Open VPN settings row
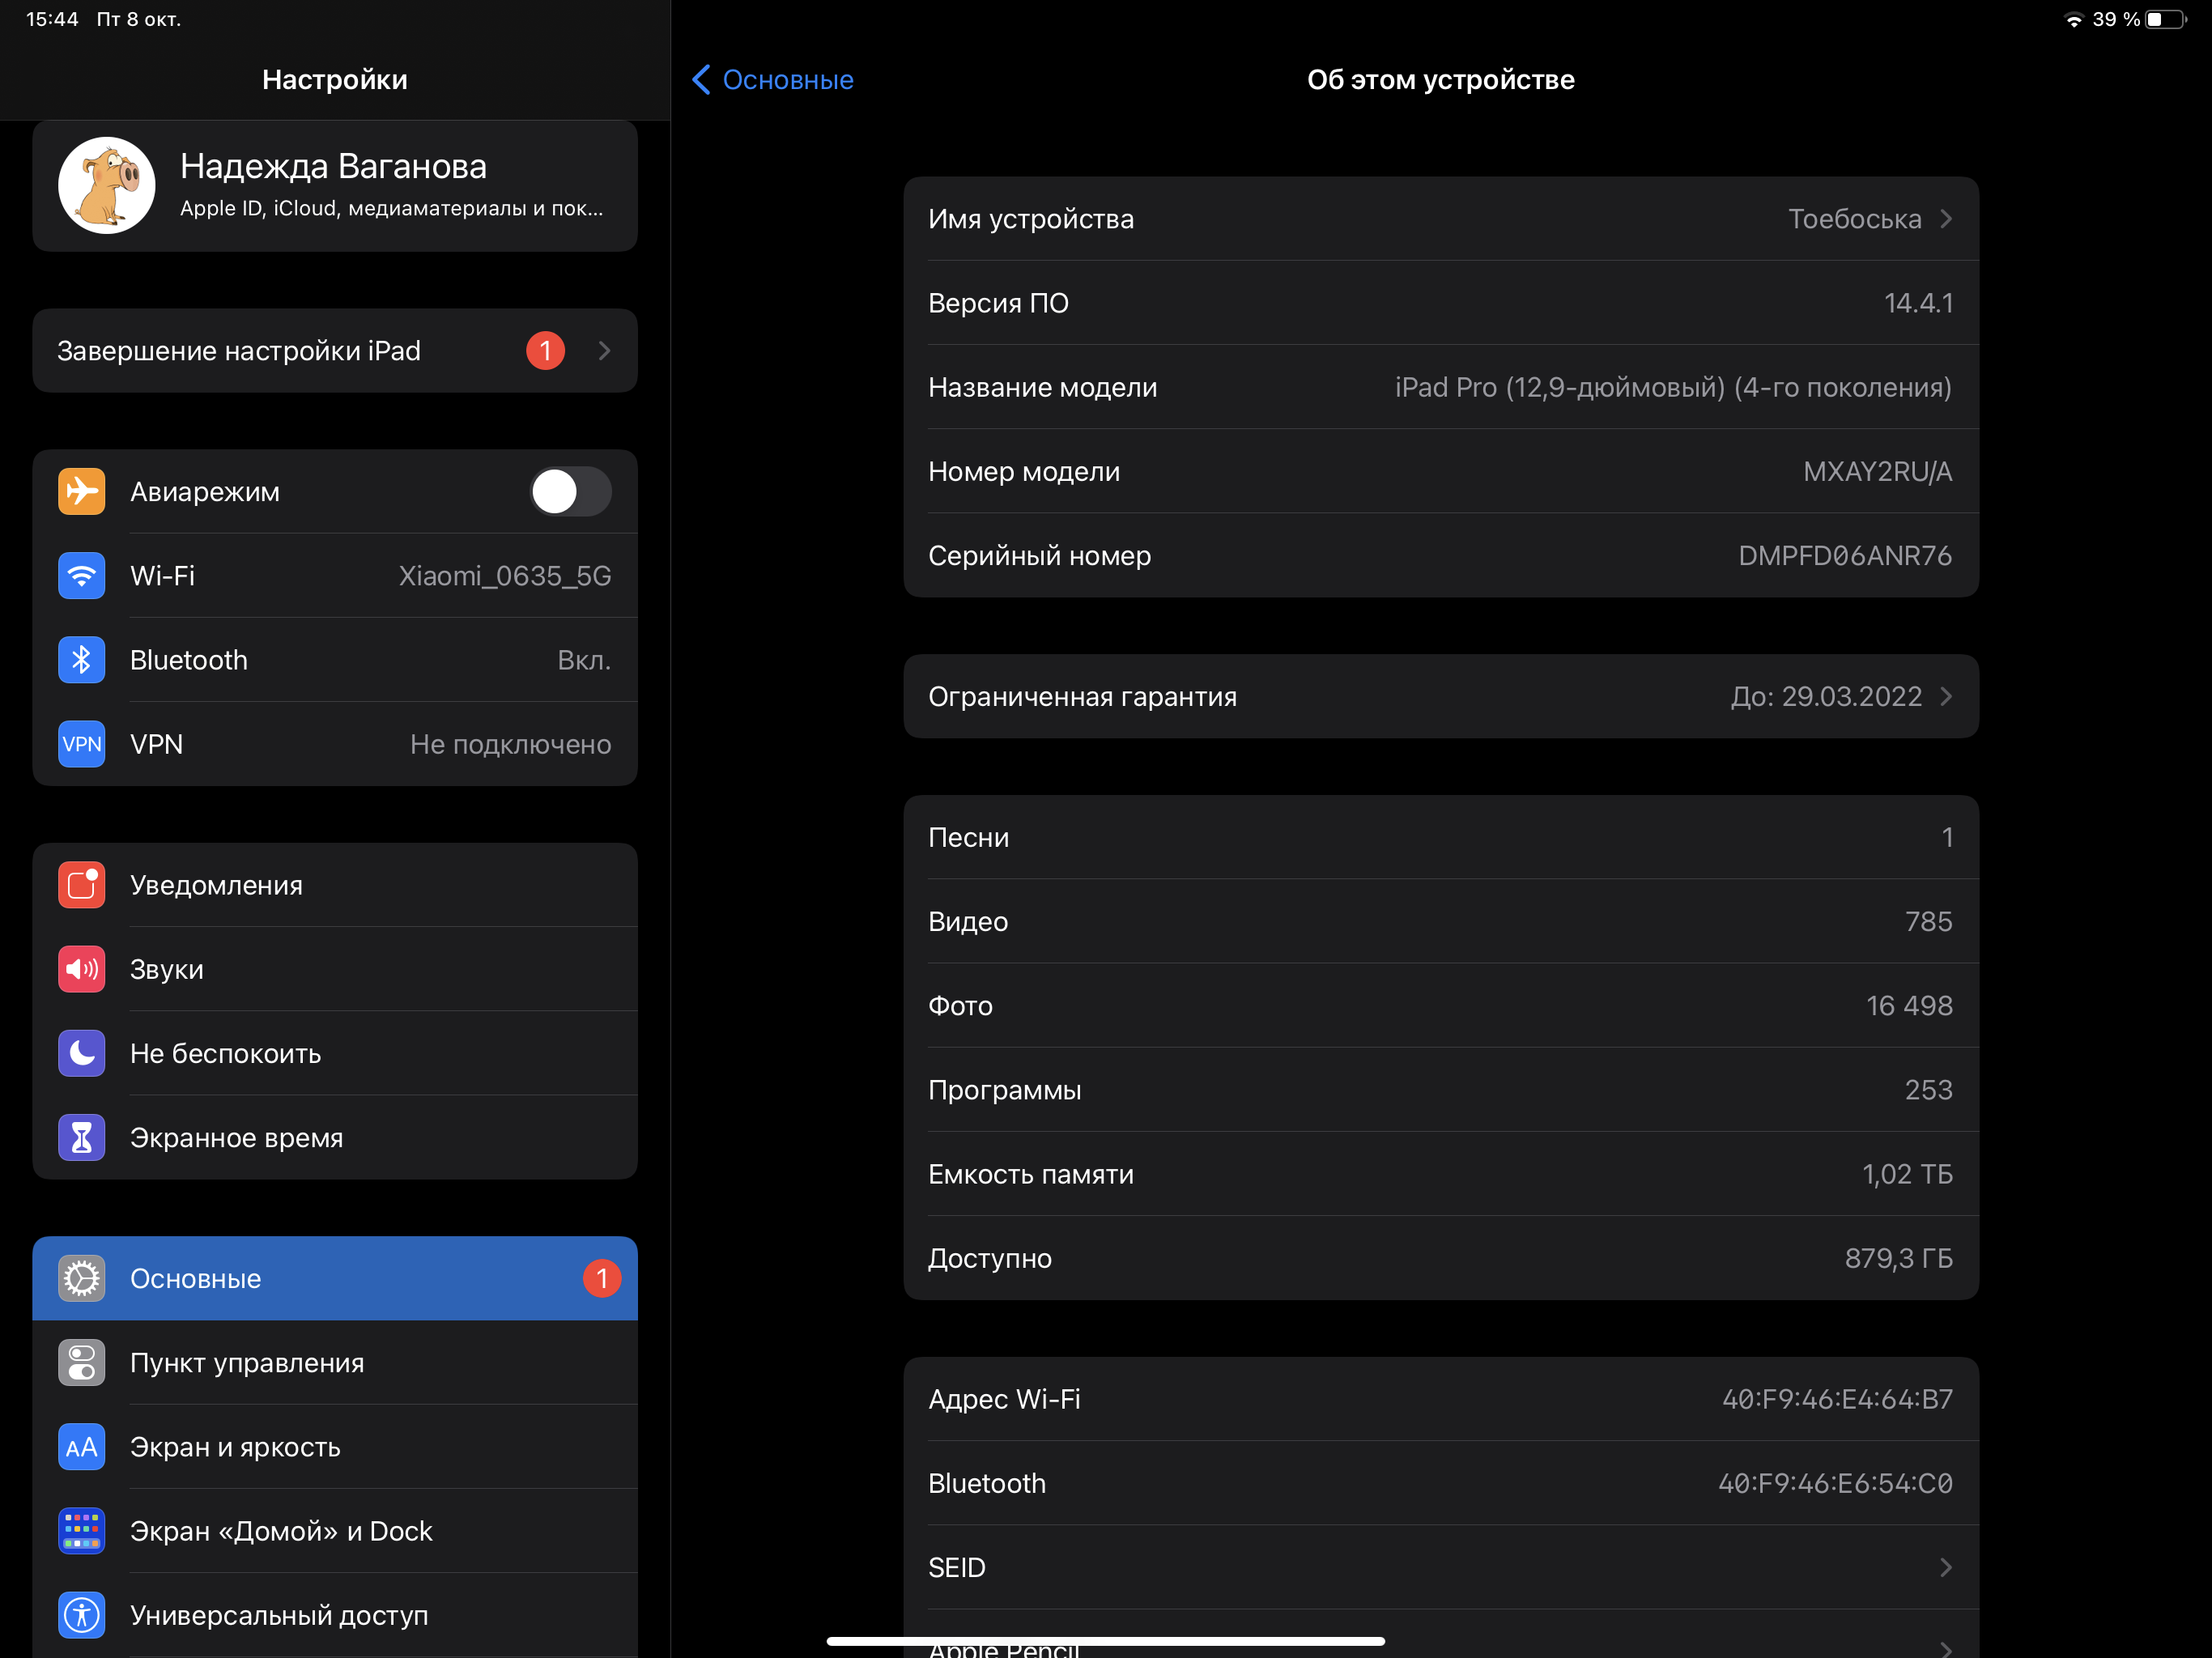 [x=335, y=744]
